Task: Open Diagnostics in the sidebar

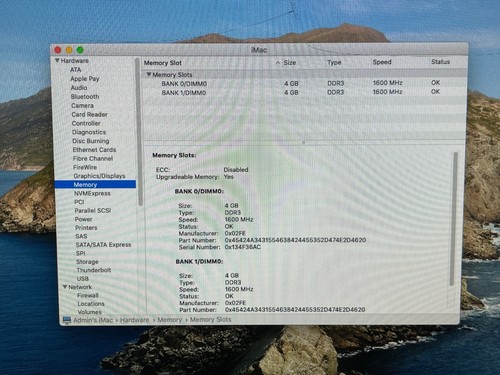Action: [x=89, y=132]
